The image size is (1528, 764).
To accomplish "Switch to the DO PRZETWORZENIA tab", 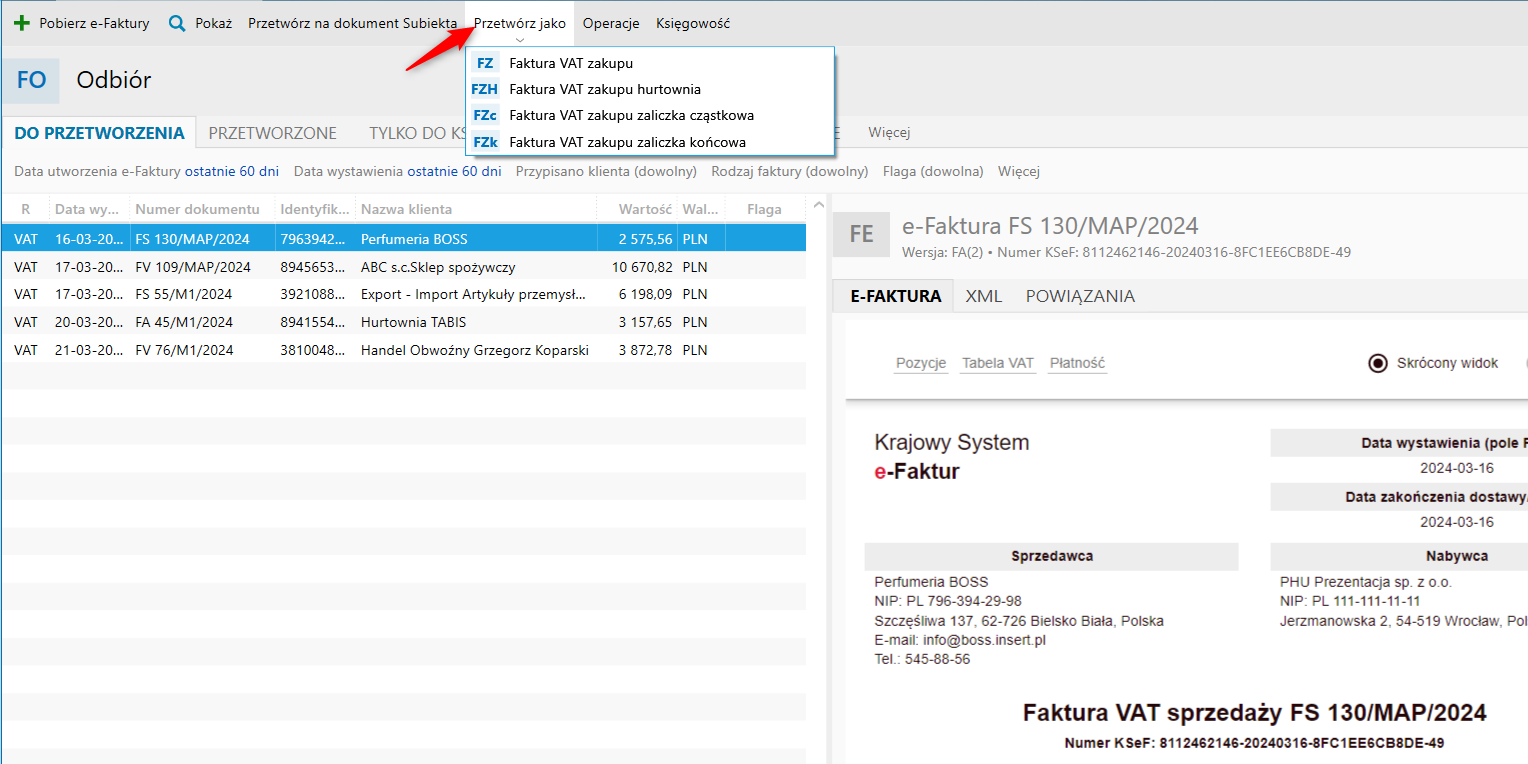I will (x=99, y=133).
